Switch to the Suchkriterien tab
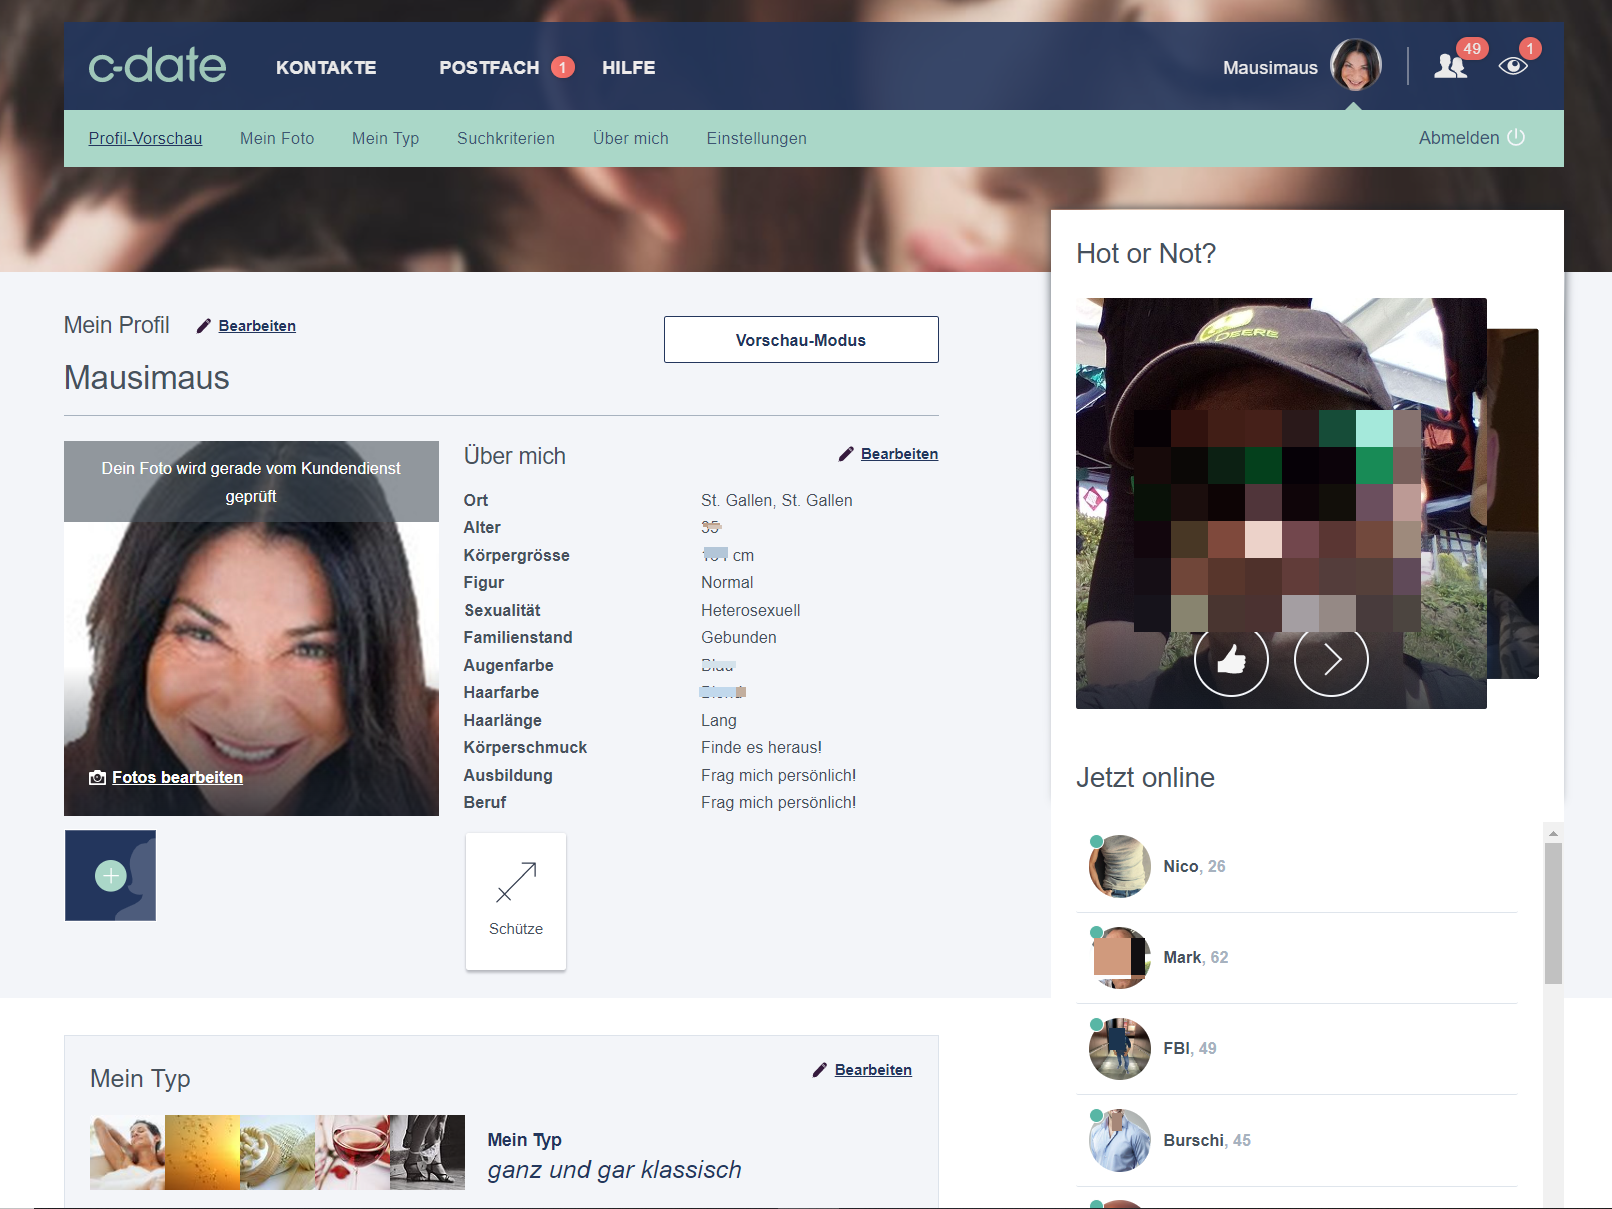The width and height of the screenshot is (1612, 1209). [x=506, y=139]
